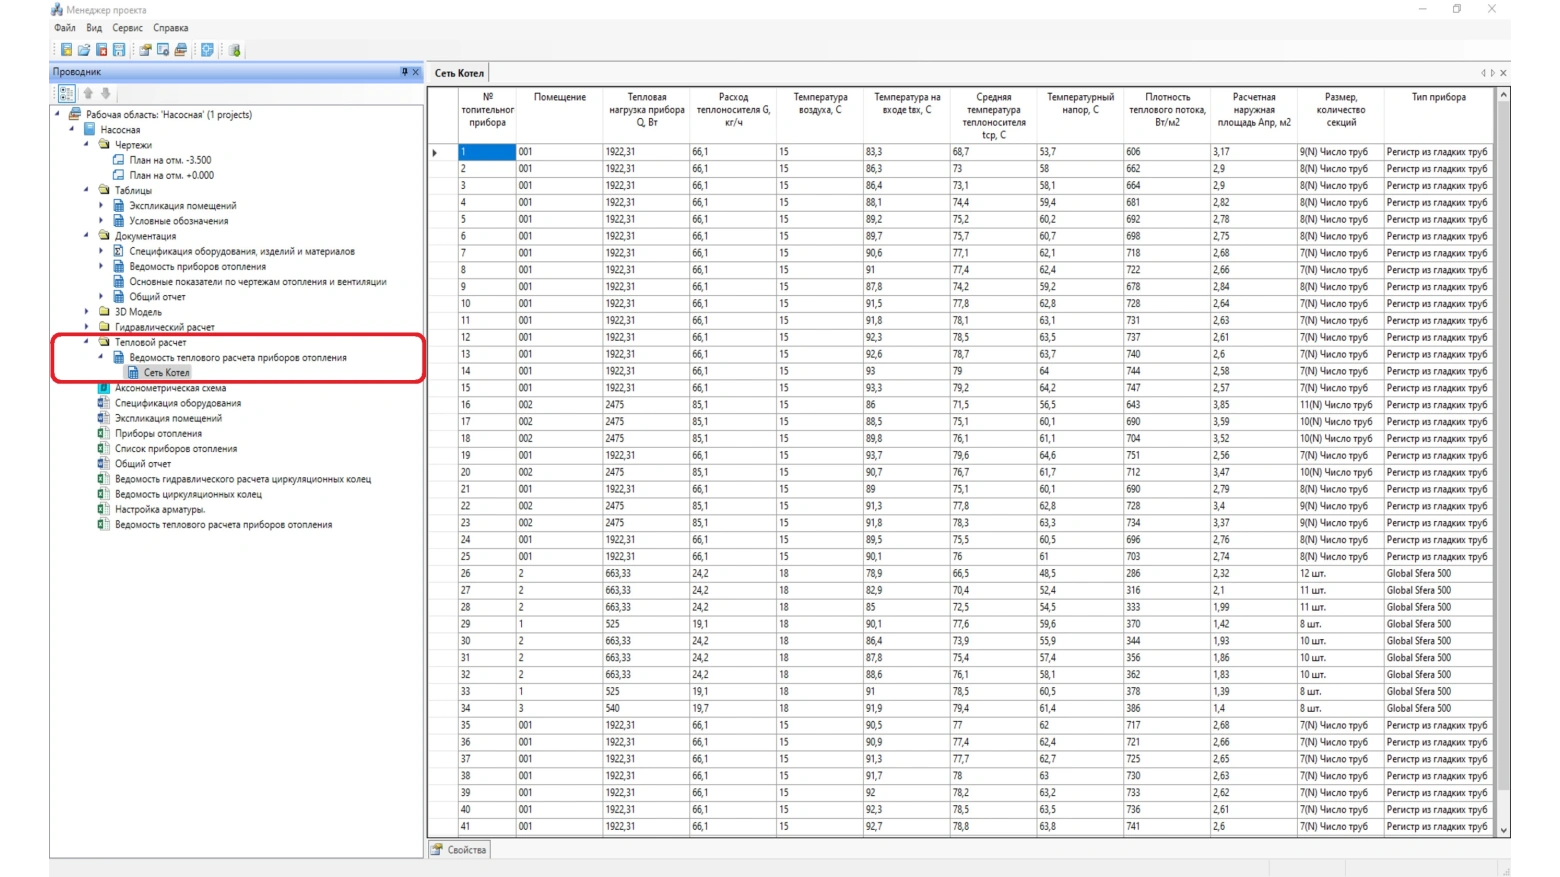Open the Сервис menu
The height and width of the screenshot is (877, 1560).
click(x=127, y=28)
